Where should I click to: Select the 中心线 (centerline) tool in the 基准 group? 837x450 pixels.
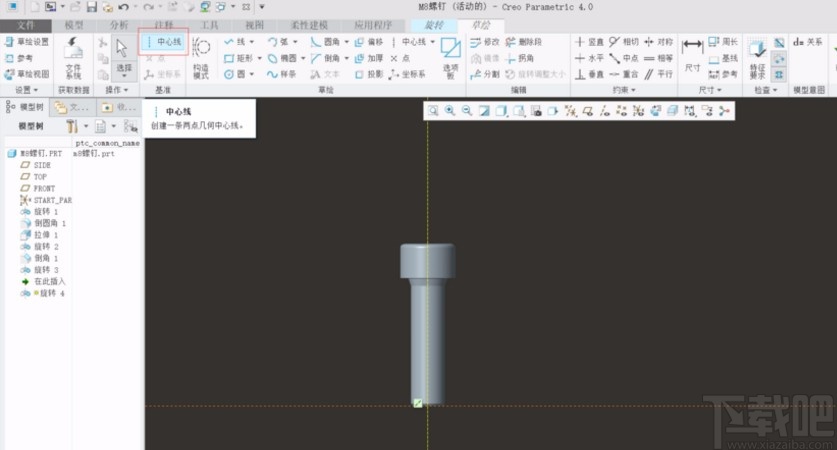point(163,42)
